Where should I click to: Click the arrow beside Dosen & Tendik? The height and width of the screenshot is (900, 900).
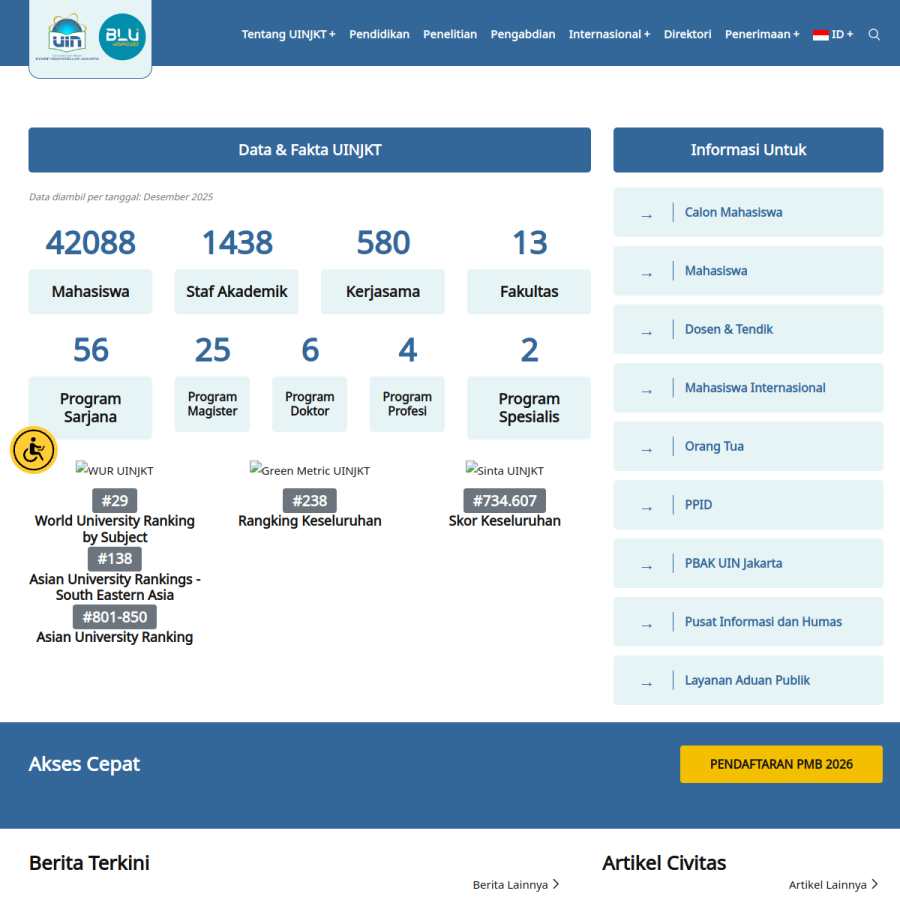[x=647, y=333]
